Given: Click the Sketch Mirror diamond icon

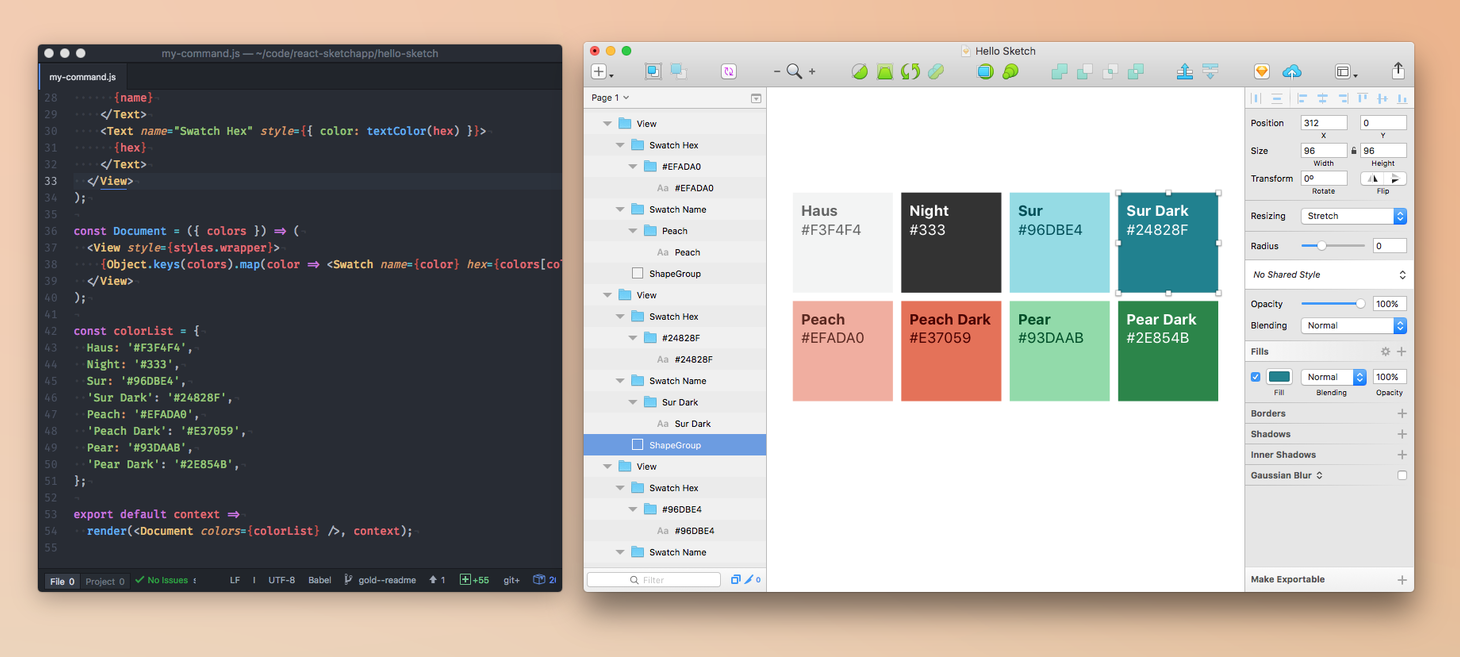Looking at the screenshot, I should tap(1262, 72).
